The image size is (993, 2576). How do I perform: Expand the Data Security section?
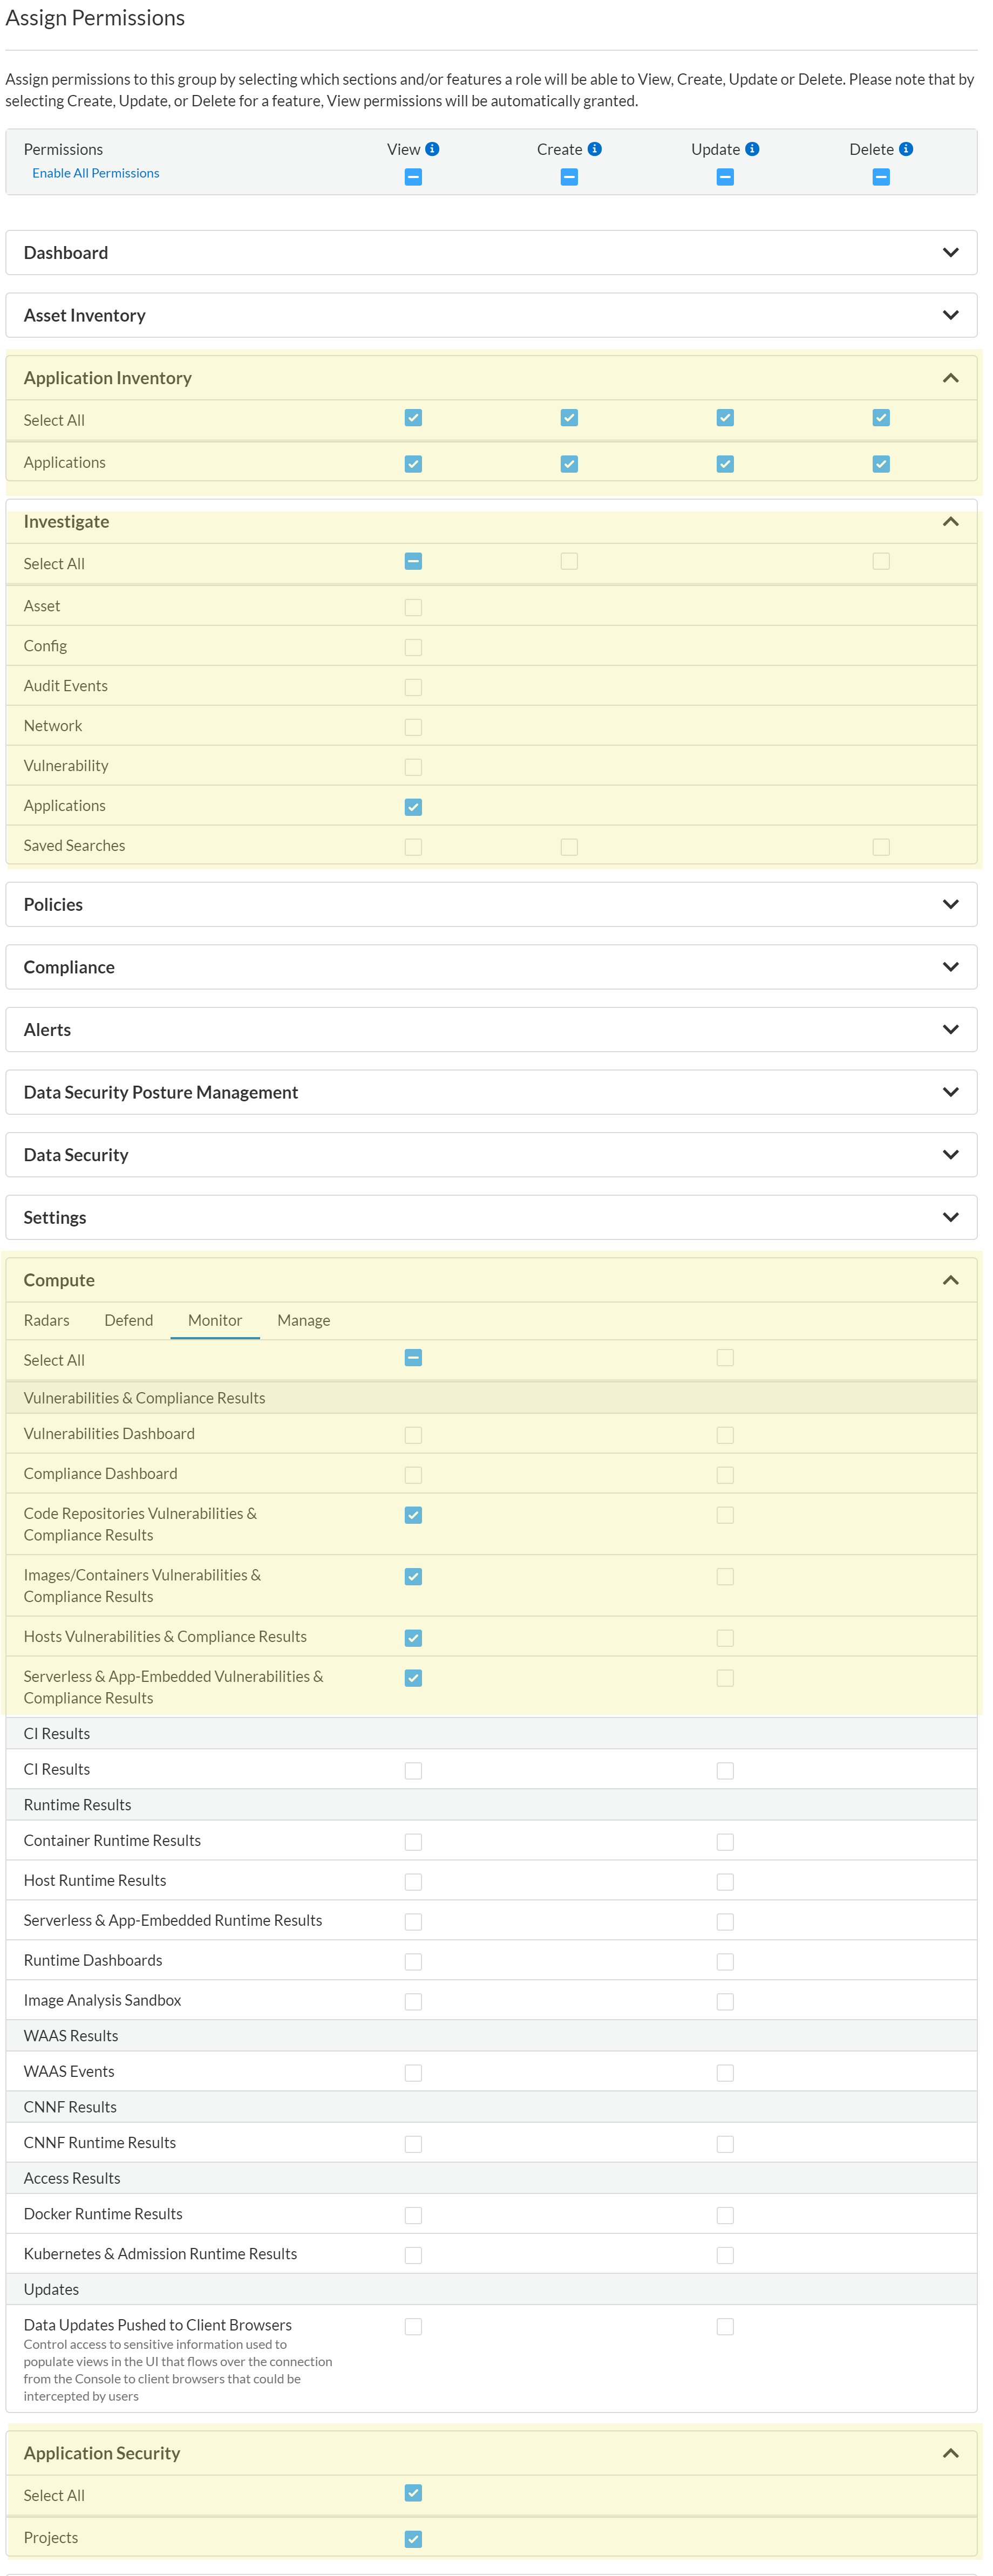pyautogui.click(x=491, y=1154)
